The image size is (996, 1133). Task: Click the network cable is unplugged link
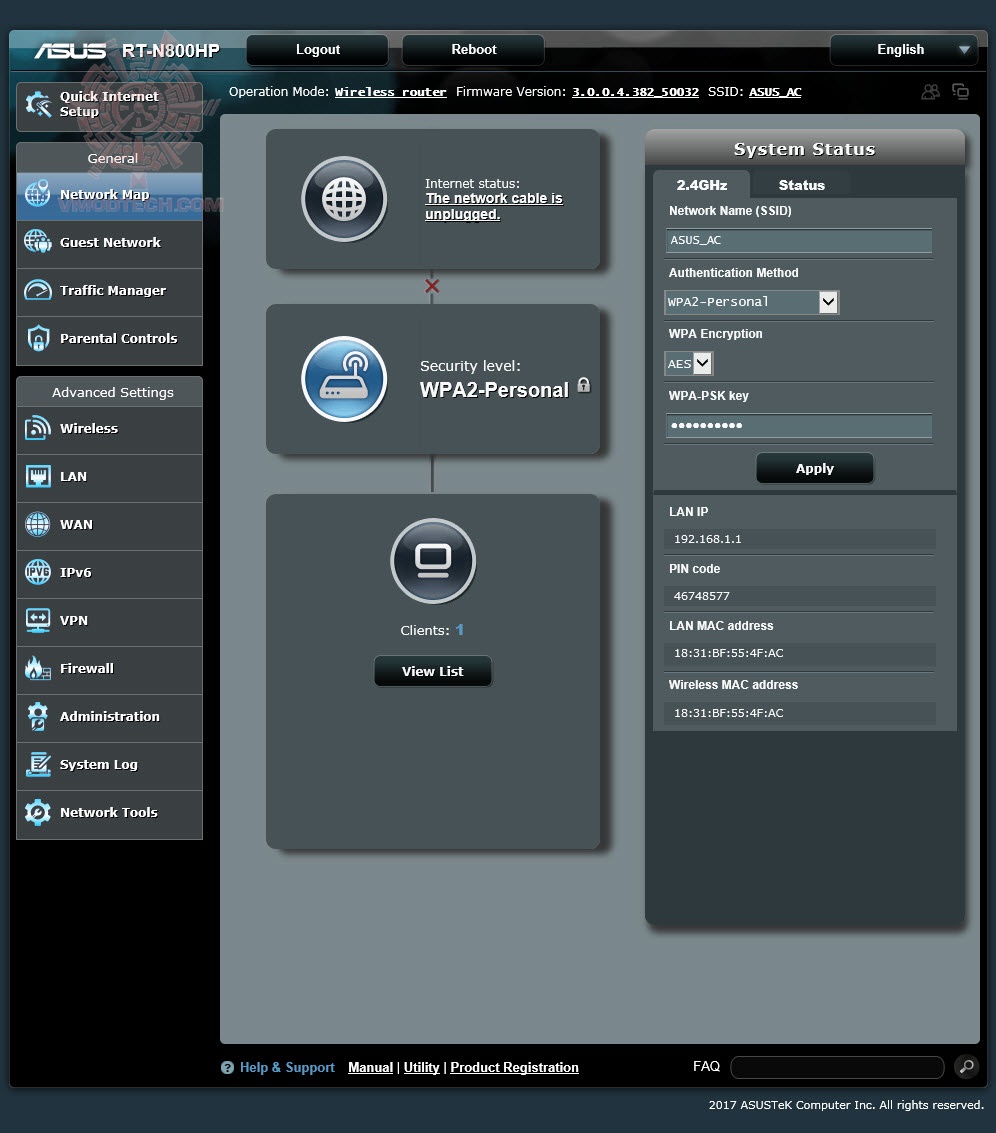(494, 206)
